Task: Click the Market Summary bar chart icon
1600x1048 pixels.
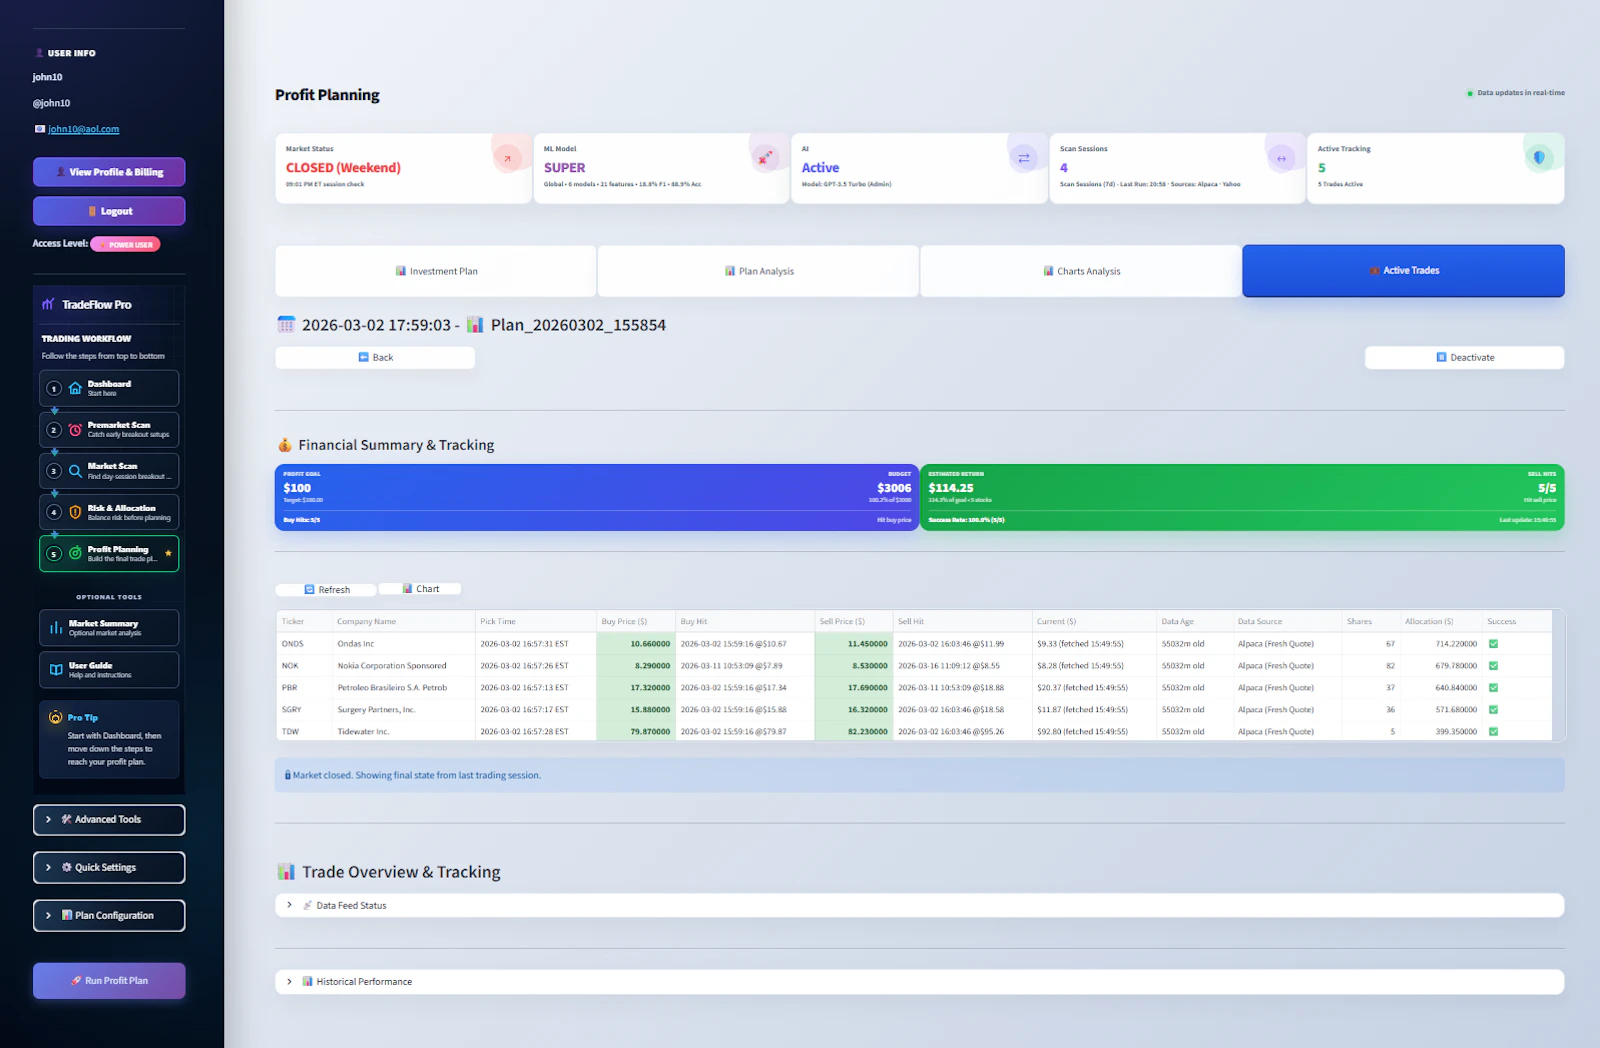Action: click(x=56, y=628)
